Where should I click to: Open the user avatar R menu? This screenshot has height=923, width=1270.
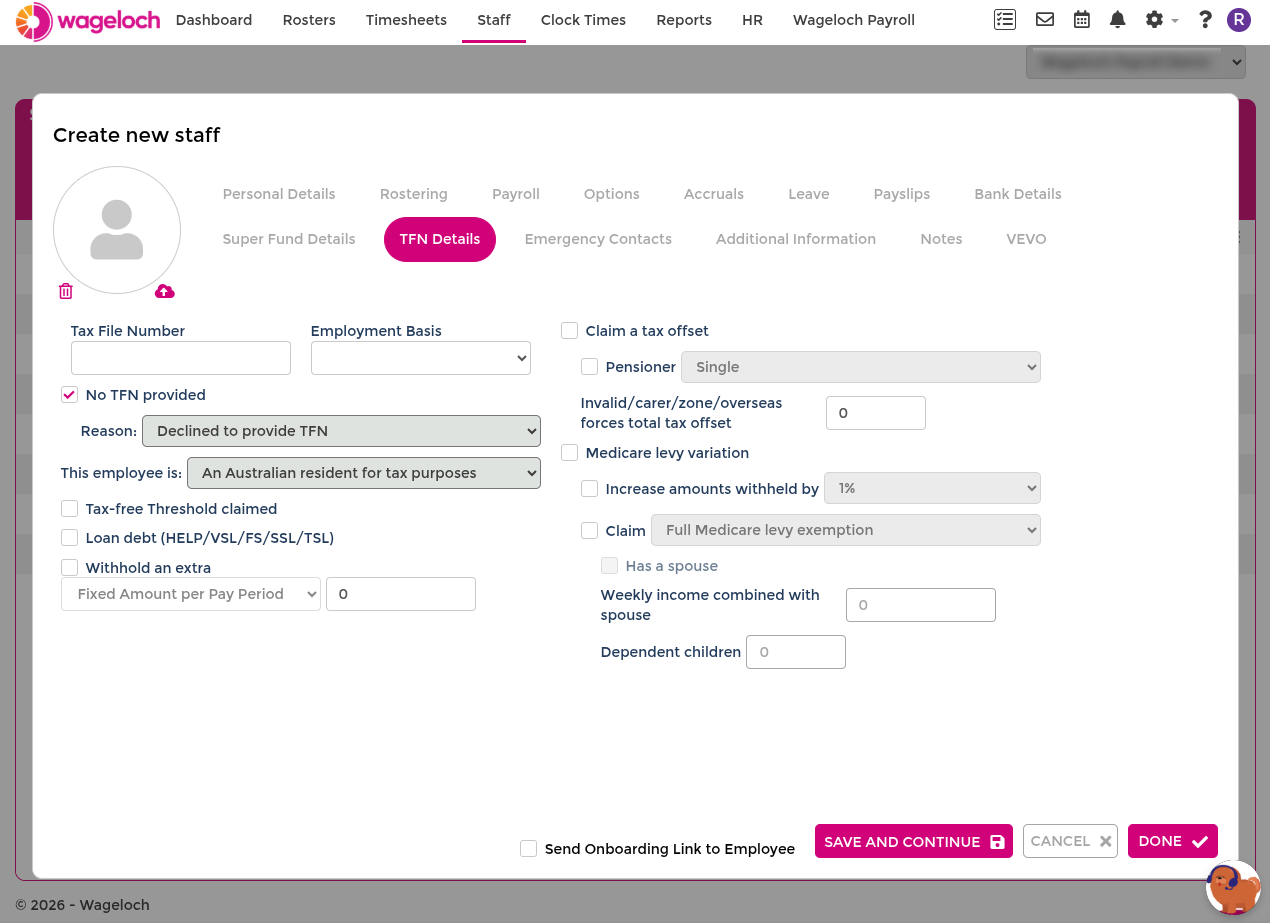(1239, 19)
